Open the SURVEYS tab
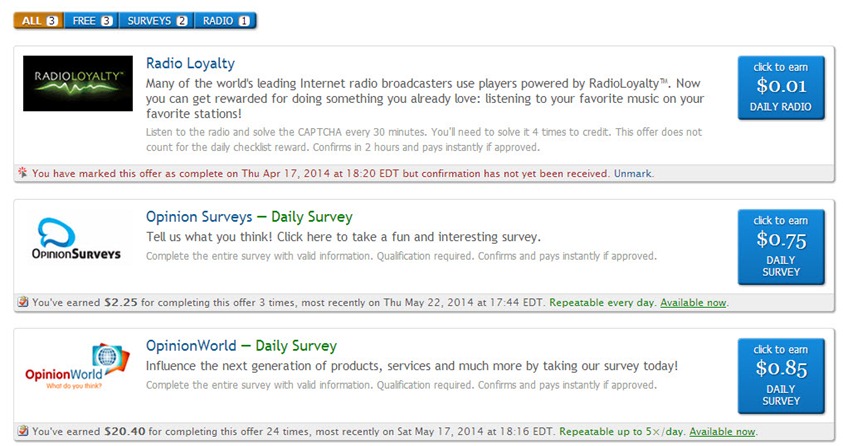The image size is (843, 446). point(157,21)
